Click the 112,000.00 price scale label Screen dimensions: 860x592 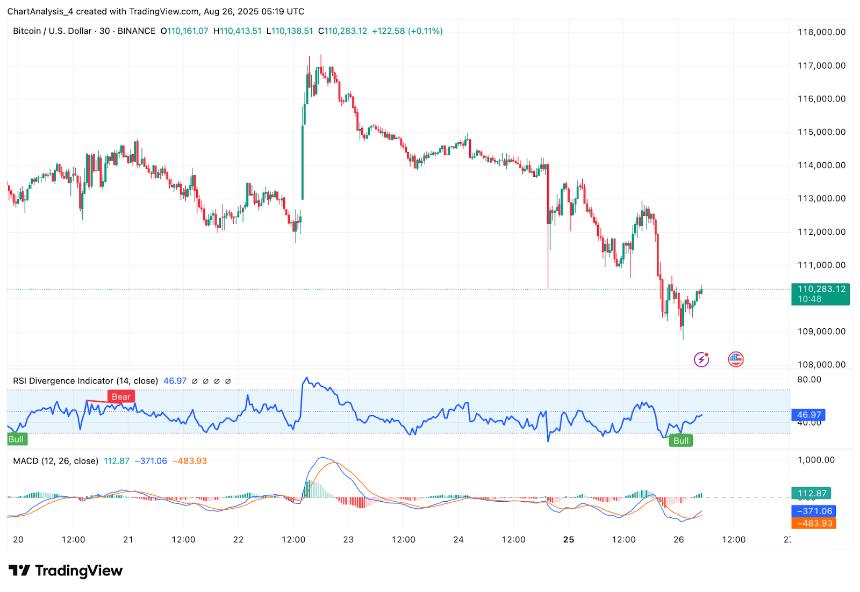coord(821,232)
